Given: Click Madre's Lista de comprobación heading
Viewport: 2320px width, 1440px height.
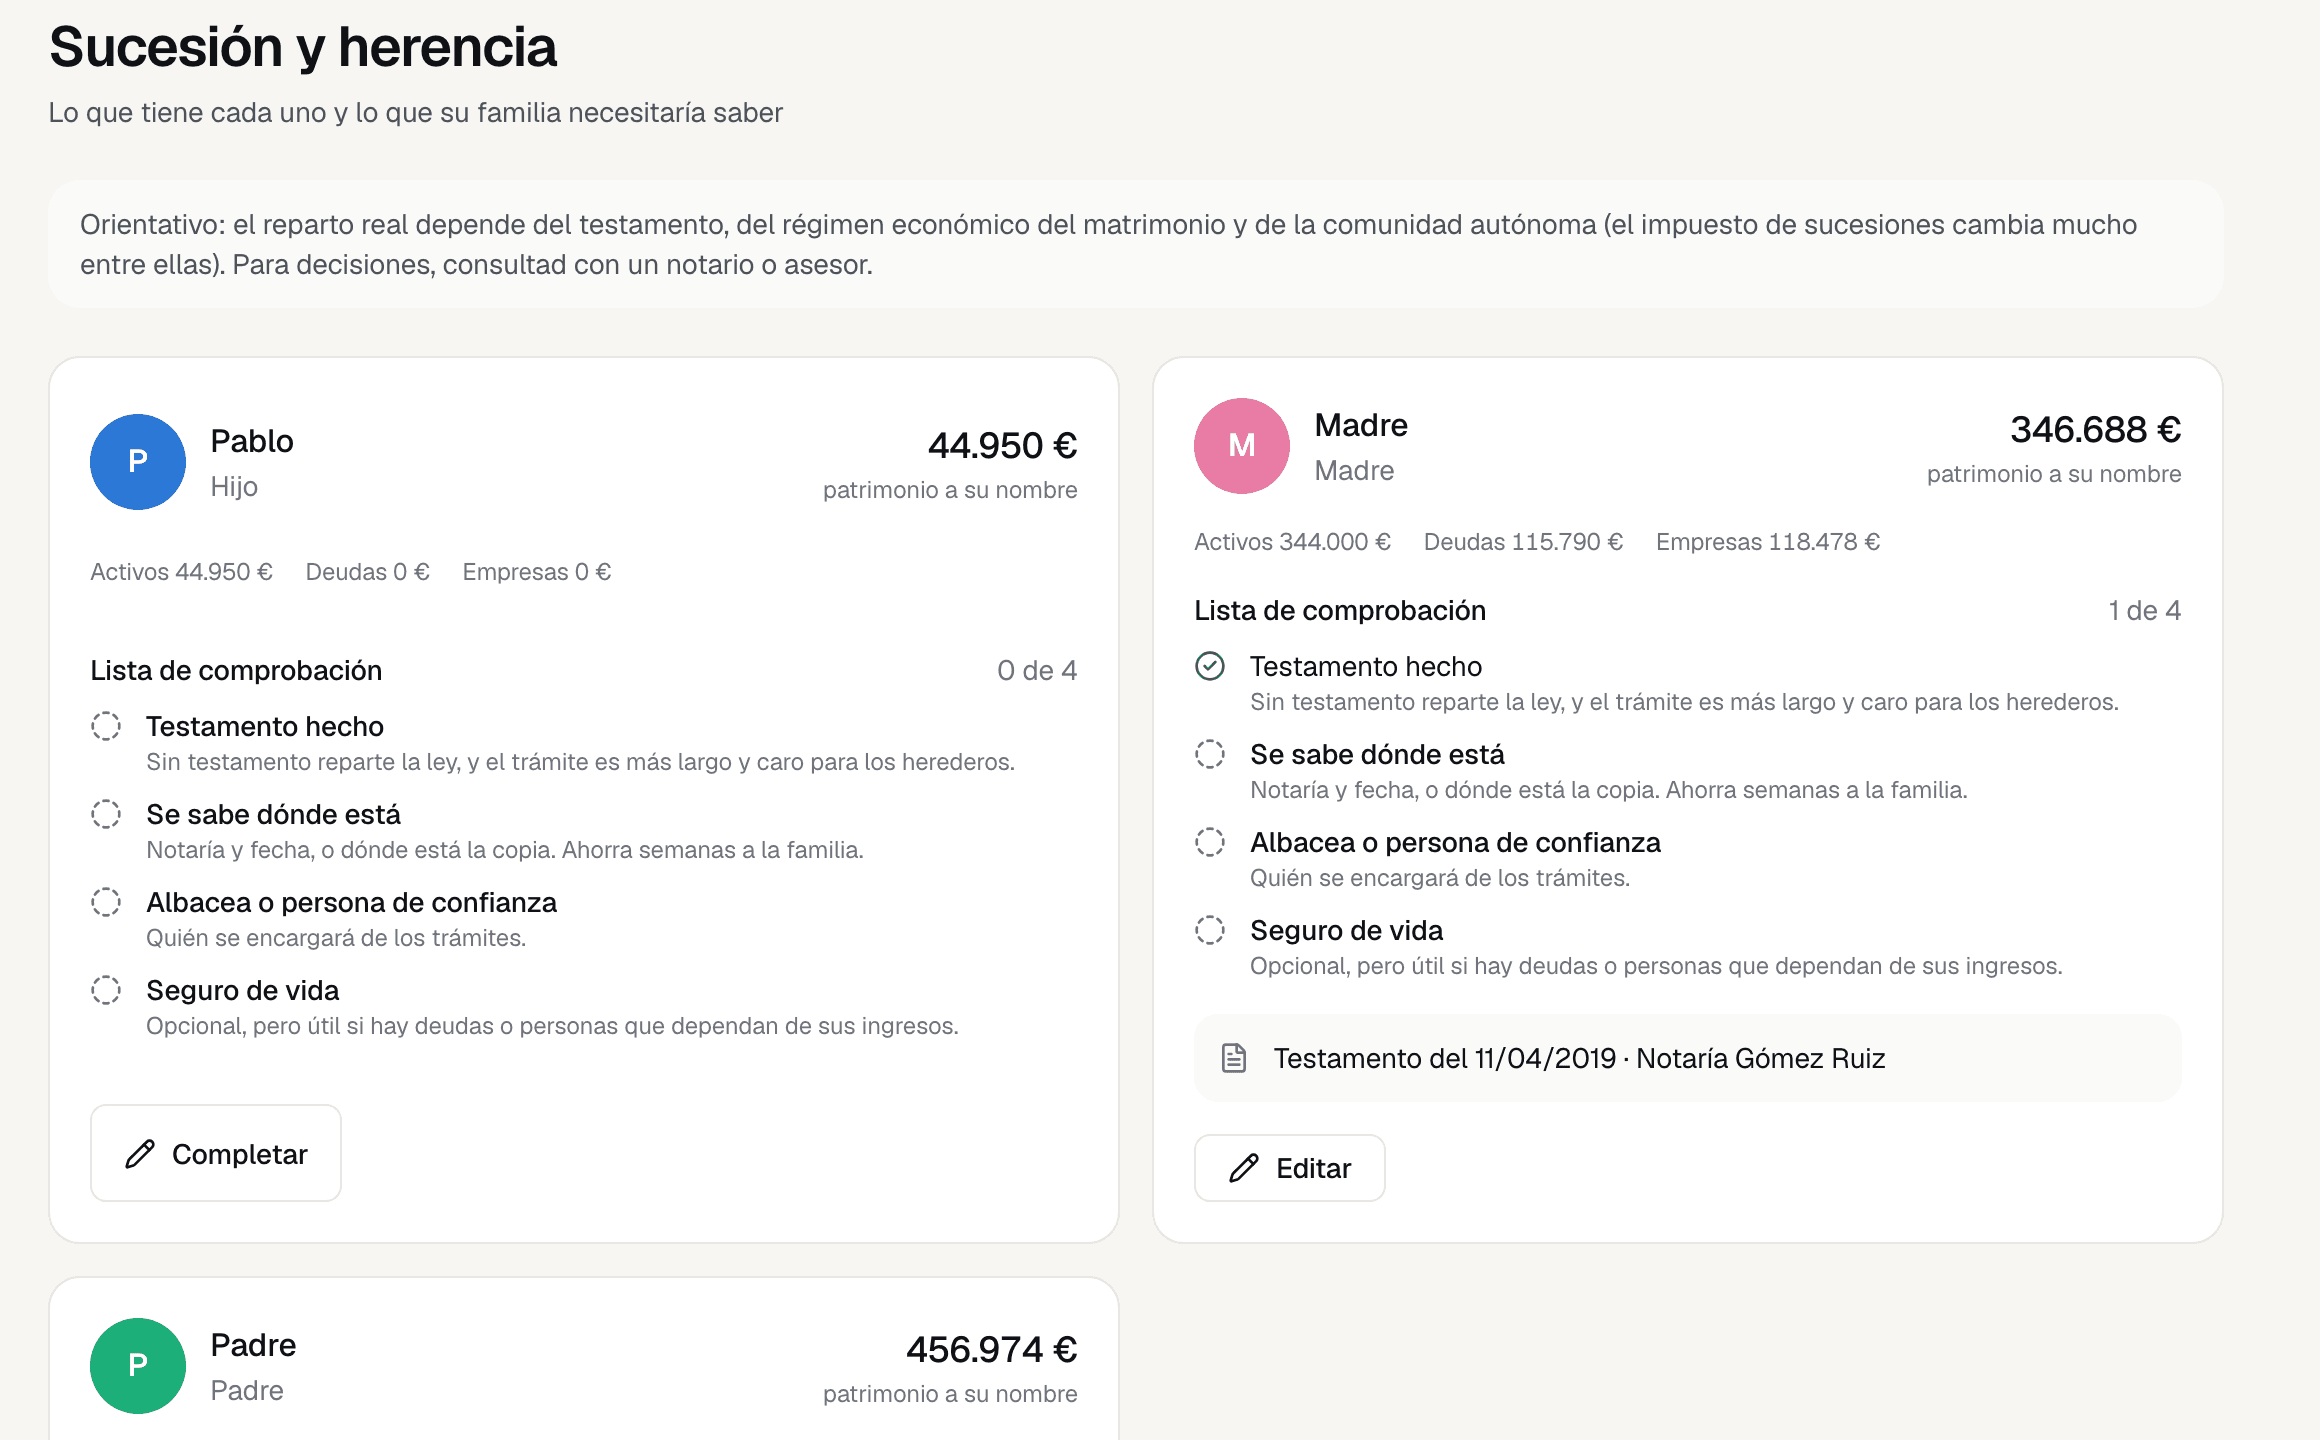Looking at the screenshot, I should [x=1340, y=610].
